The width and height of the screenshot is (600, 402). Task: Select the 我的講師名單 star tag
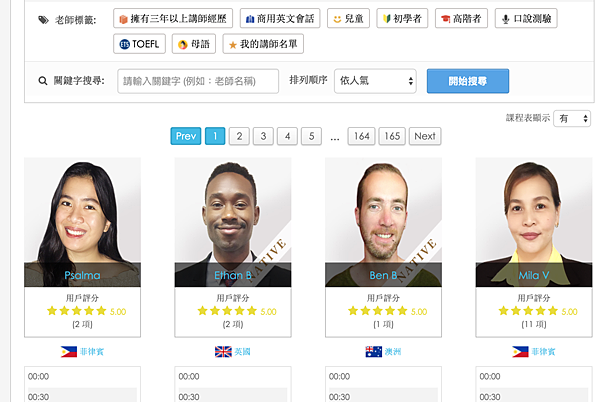point(263,44)
